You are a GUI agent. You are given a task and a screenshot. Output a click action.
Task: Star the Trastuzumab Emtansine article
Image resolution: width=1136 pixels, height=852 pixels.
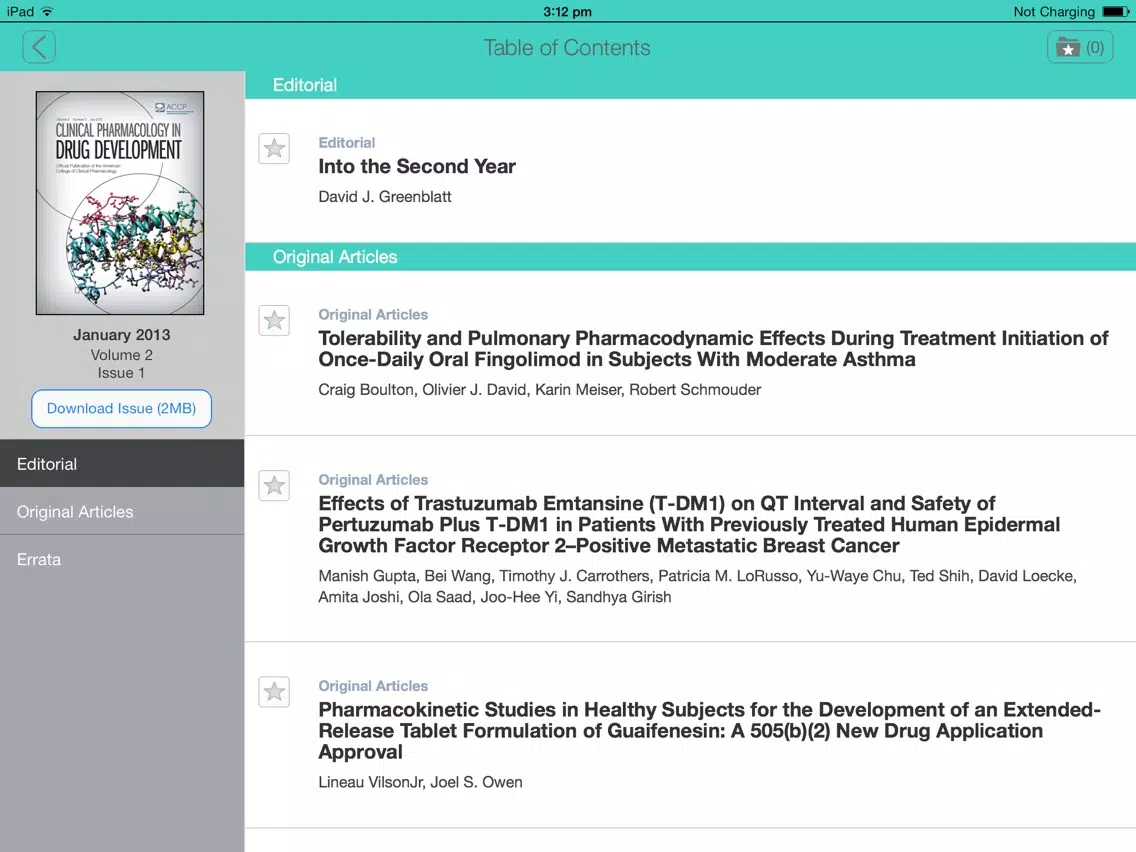pos(274,485)
